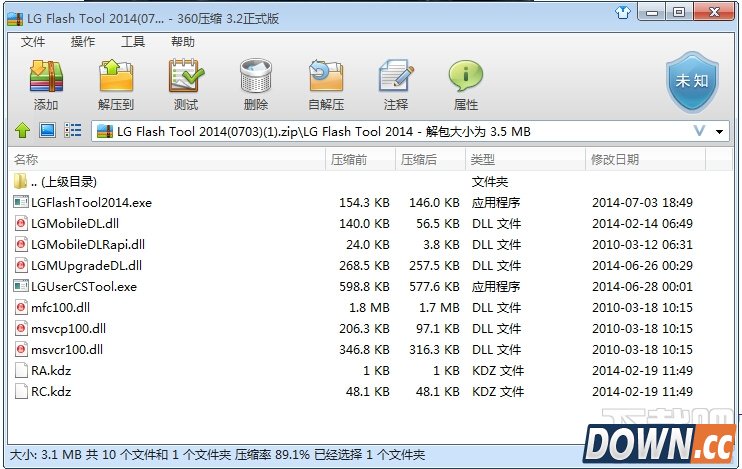Click the skin shirt icon in title bar
This screenshot has width=742, height=469.
point(623,12)
